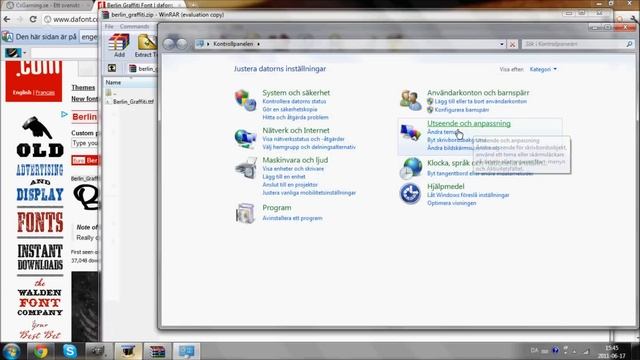
Task: Click Justera vanliga mobilitetsinställningar link
Action: point(309,193)
